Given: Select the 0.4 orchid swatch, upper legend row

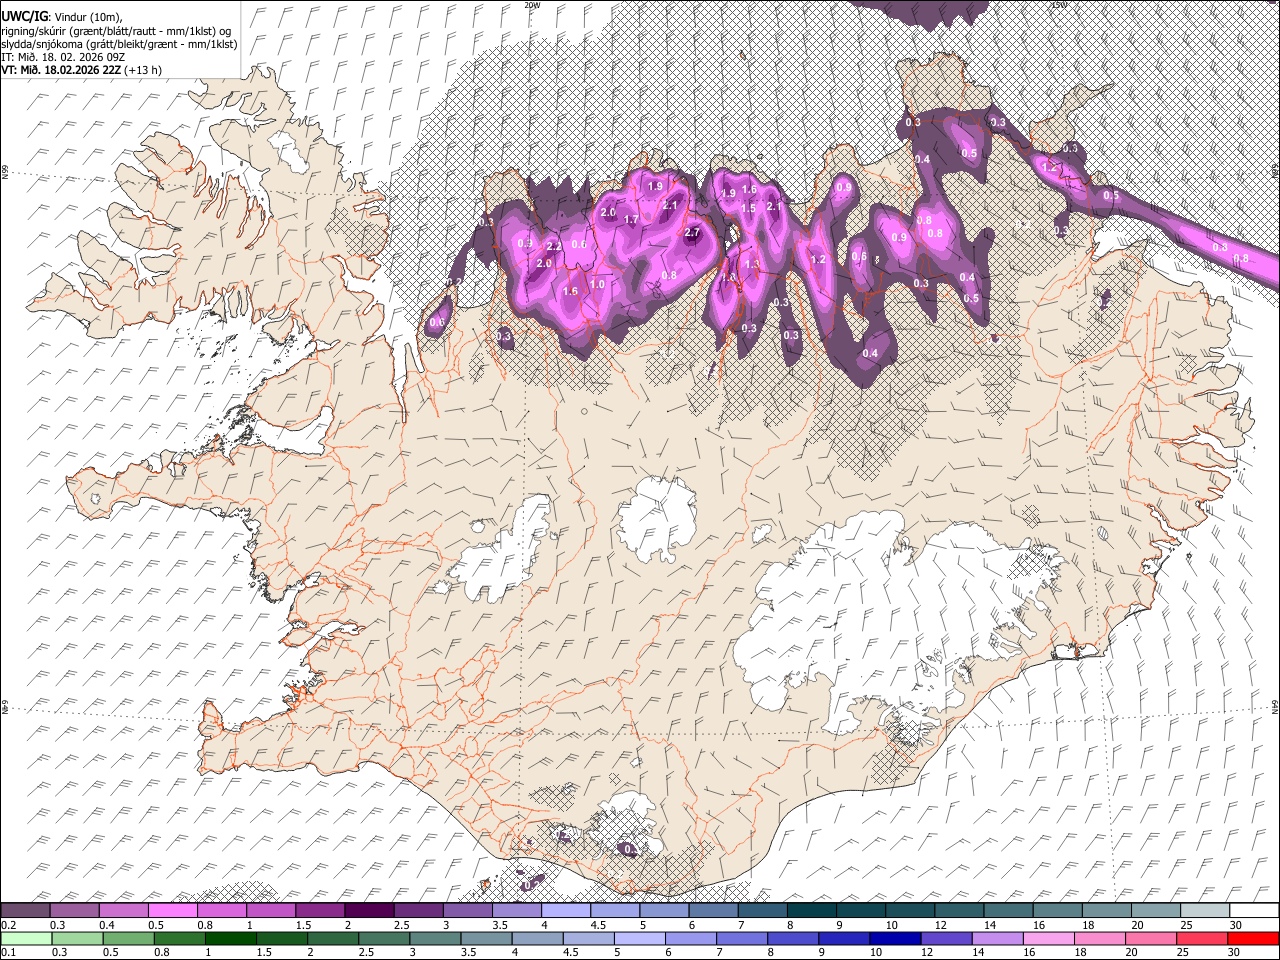Looking at the screenshot, I should pos(123,910).
